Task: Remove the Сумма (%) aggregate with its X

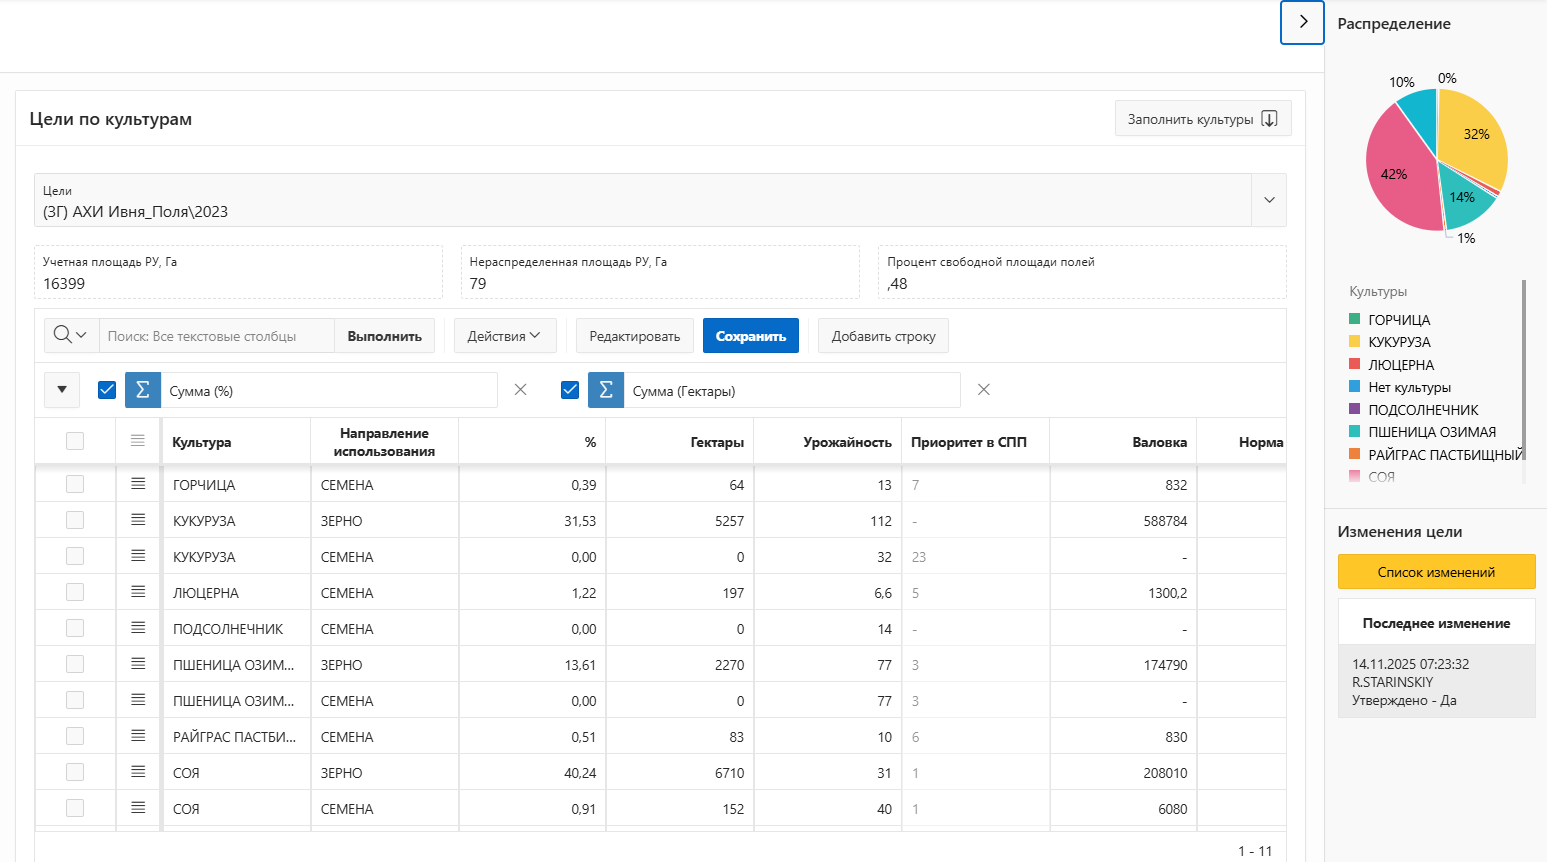Action: click(520, 390)
